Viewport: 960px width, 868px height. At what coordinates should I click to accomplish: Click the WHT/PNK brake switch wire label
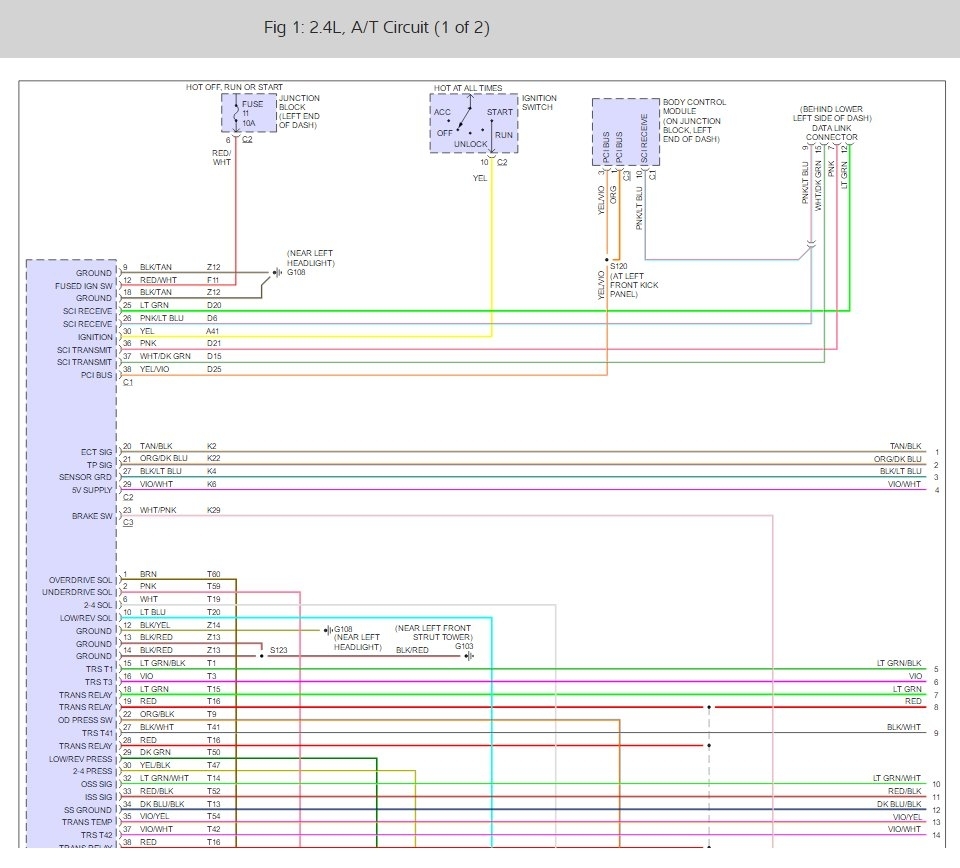158,510
